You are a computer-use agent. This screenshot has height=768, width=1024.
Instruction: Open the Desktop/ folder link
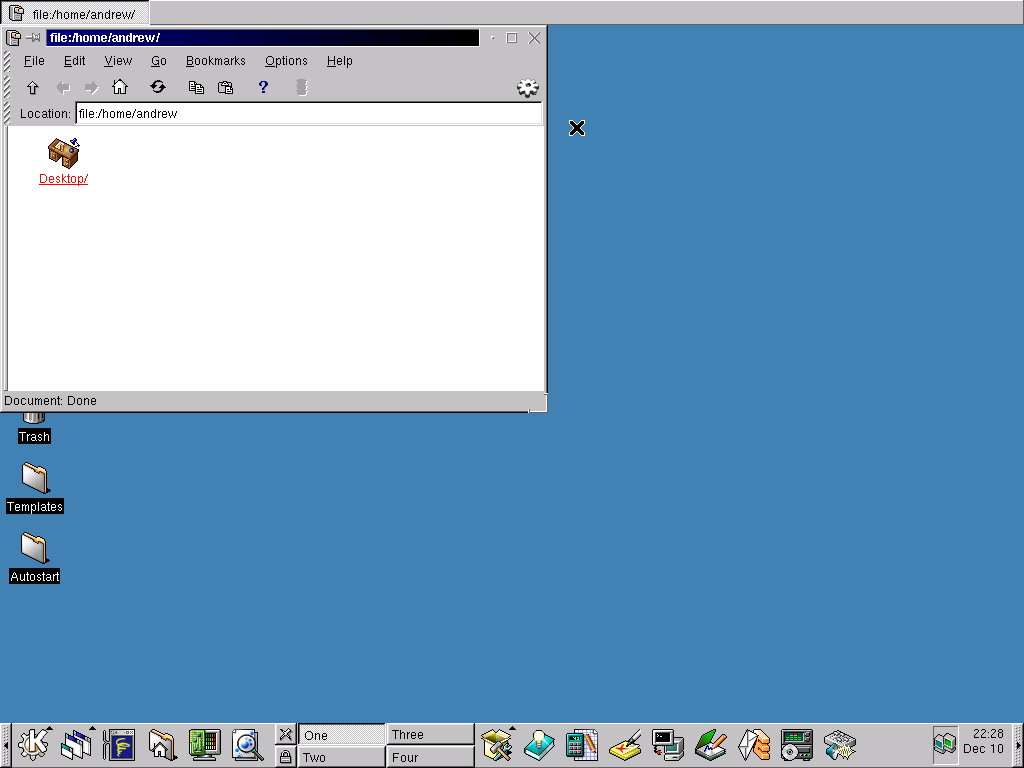click(x=63, y=179)
